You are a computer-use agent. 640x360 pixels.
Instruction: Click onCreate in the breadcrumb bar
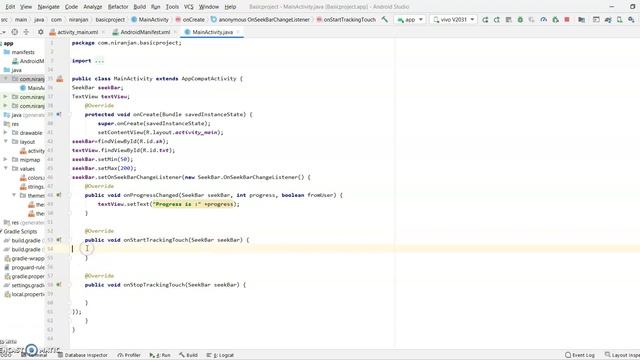(190, 20)
